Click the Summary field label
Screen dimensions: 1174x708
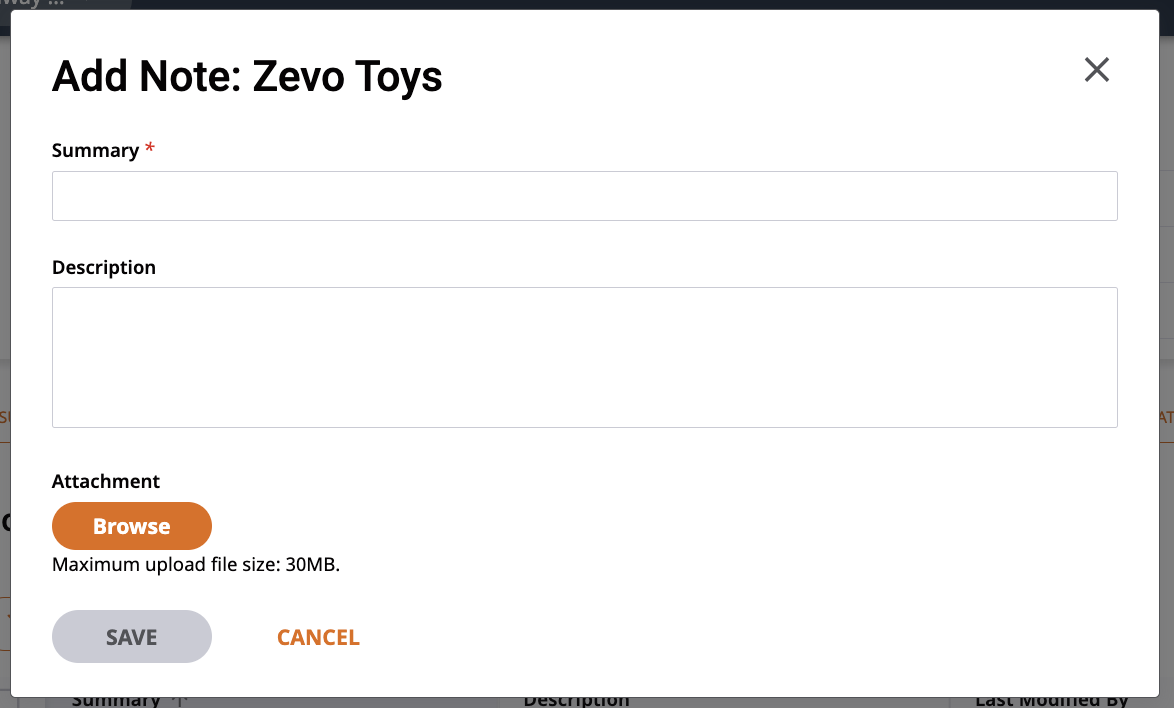click(95, 150)
